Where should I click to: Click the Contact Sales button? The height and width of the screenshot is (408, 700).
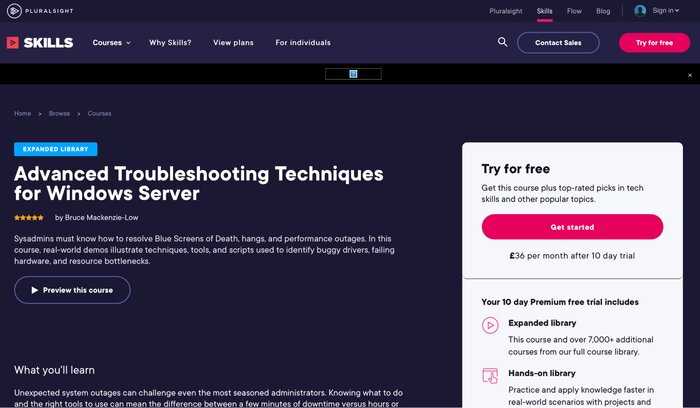pyautogui.click(x=558, y=43)
